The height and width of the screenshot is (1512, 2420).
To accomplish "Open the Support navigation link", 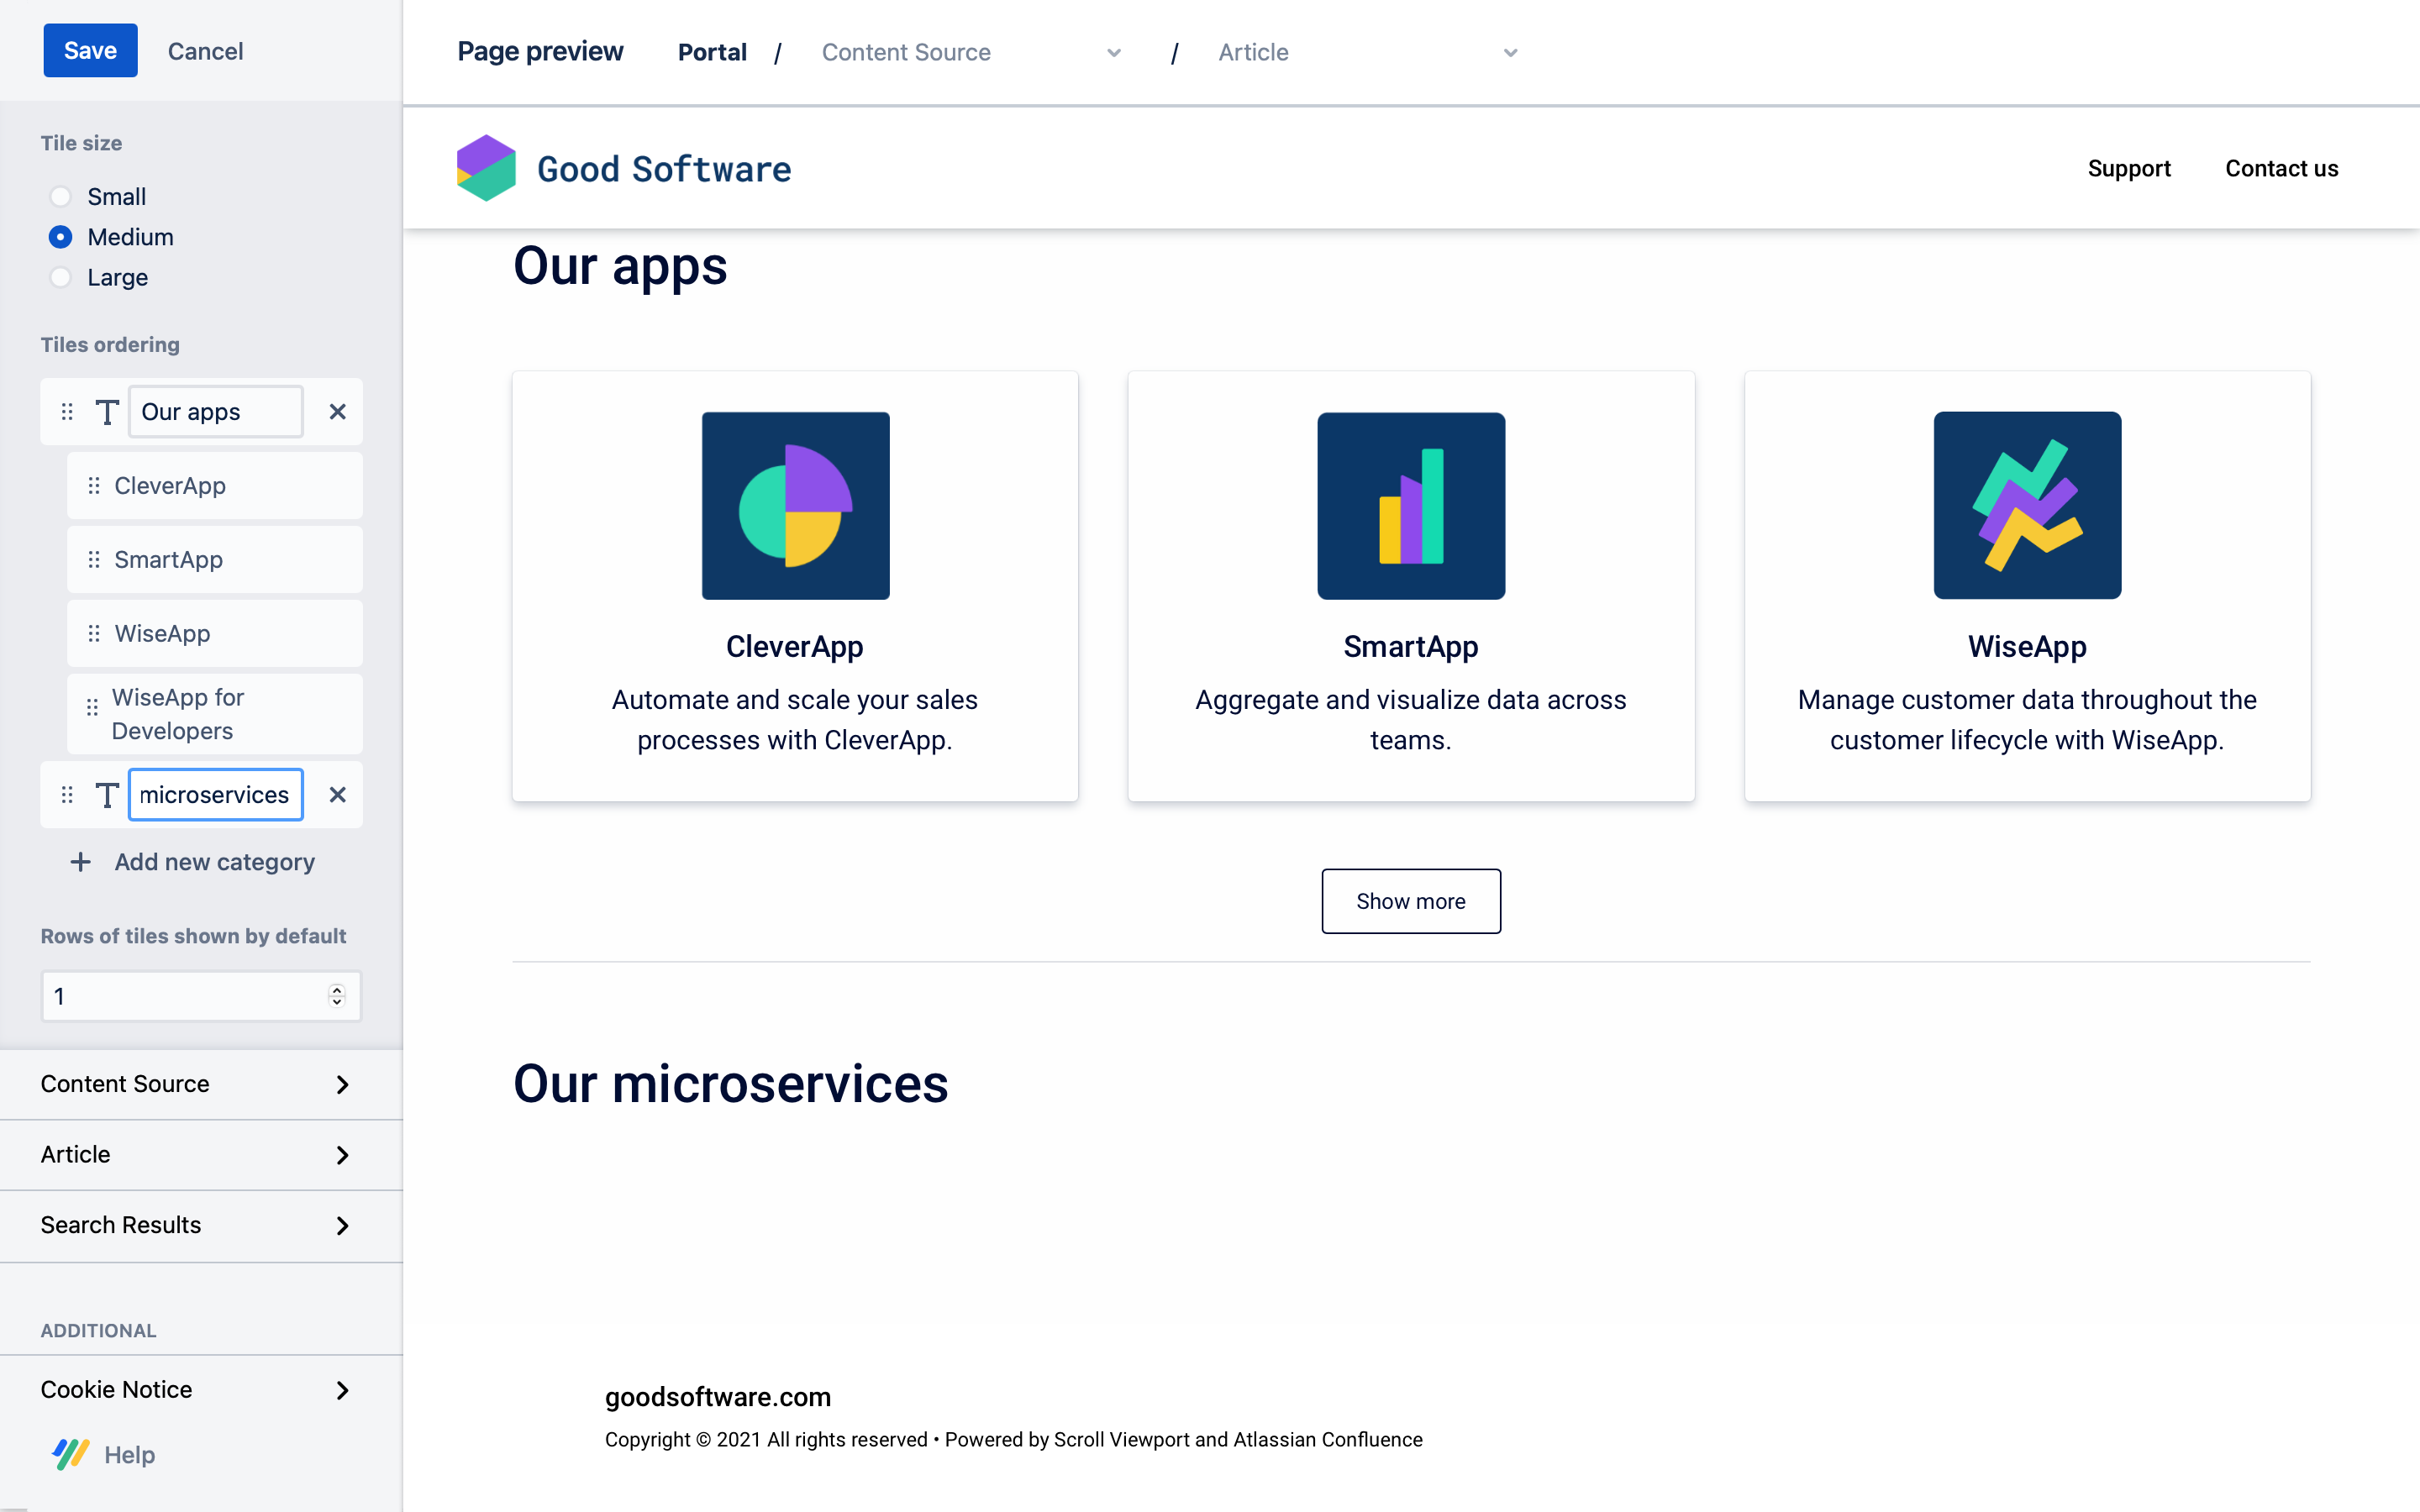I will (2128, 169).
